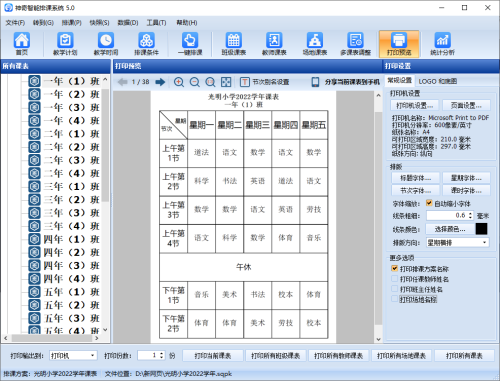Click the 星期字体... button

click(x=466, y=178)
